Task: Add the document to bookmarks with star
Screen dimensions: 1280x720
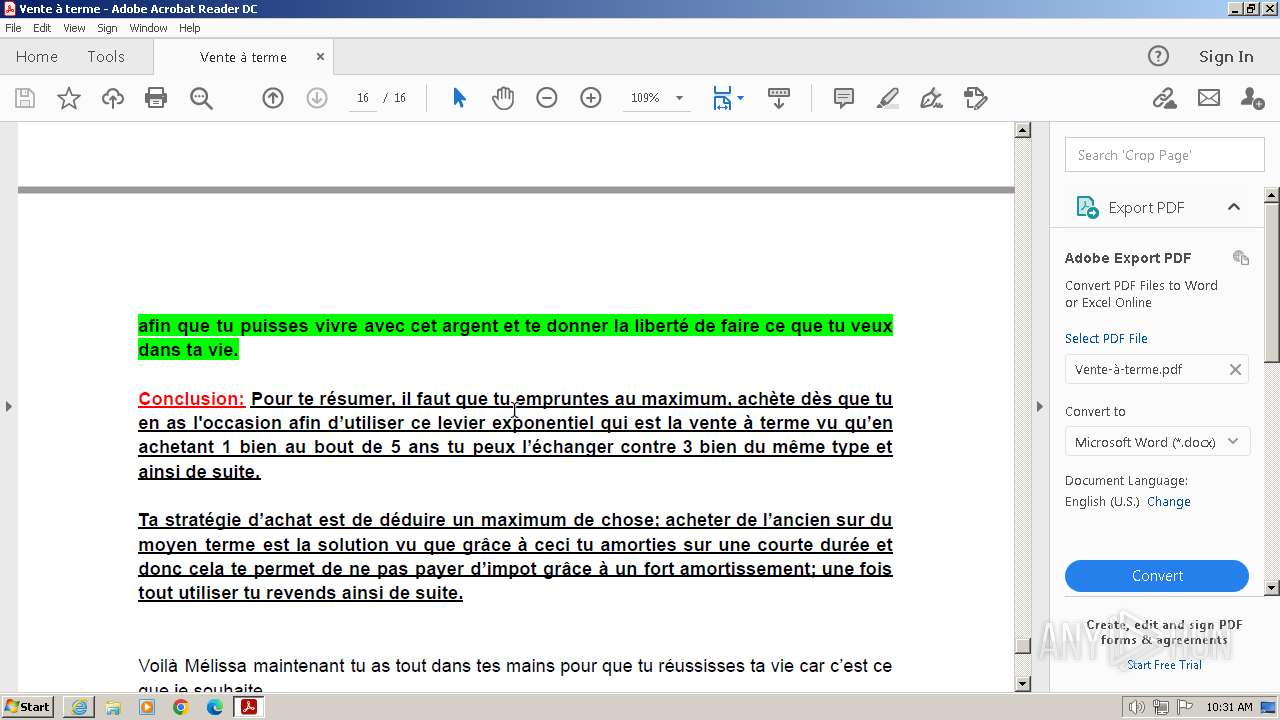Action: click(69, 98)
